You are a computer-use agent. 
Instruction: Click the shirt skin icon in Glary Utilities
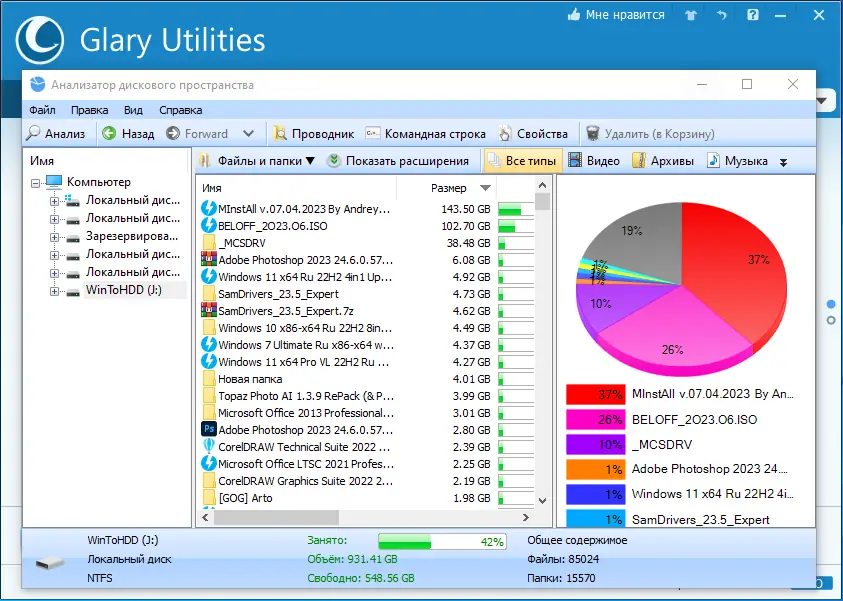coord(691,16)
